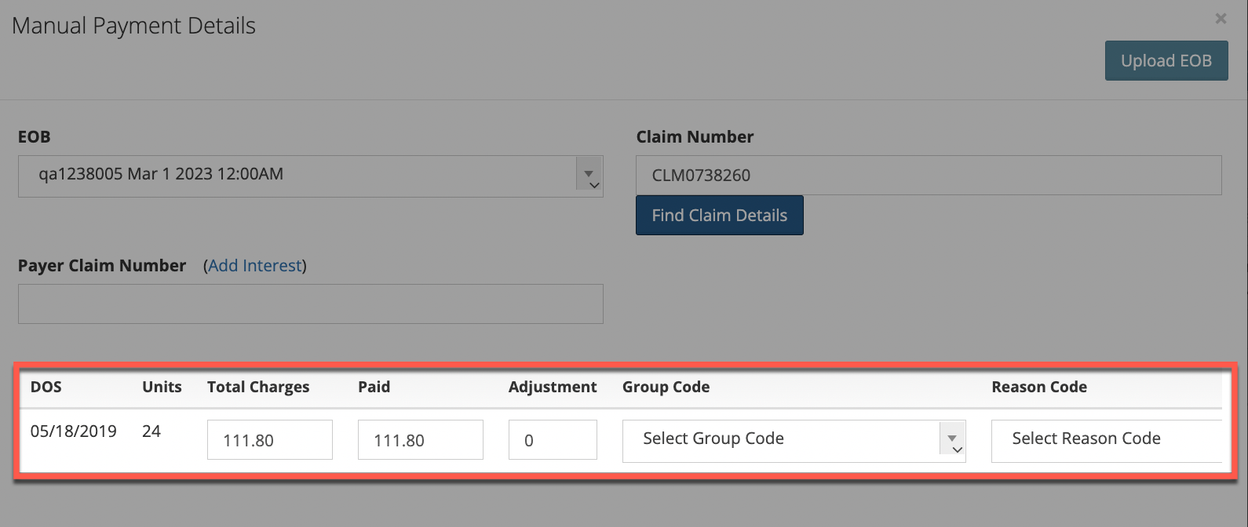This screenshot has height=527, width=1248.
Task: Focus the Claim Number input field
Action: (928, 175)
